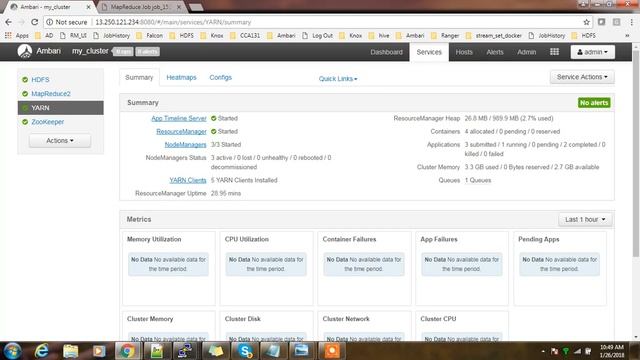
Task: Open Windows Start button
Action: pyautogui.click(x=12, y=351)
